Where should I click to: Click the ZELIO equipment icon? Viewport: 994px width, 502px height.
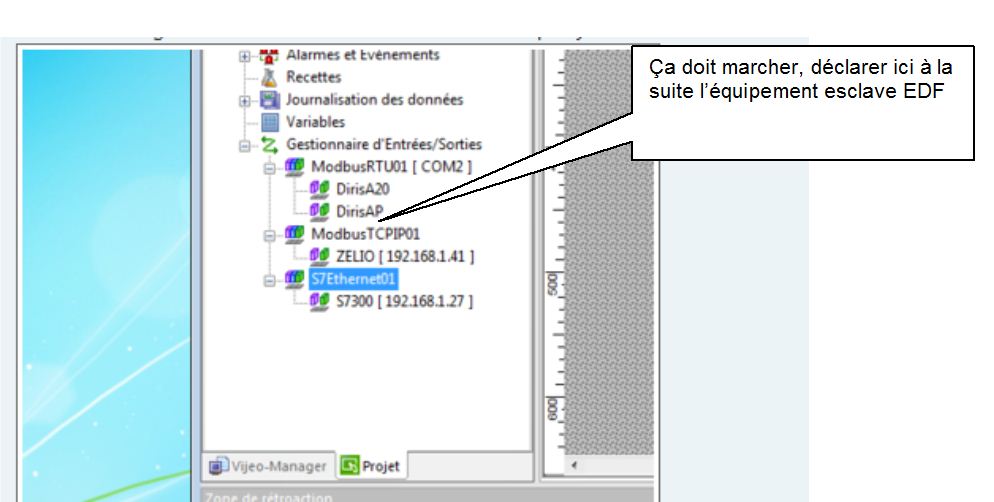point(319,256)
